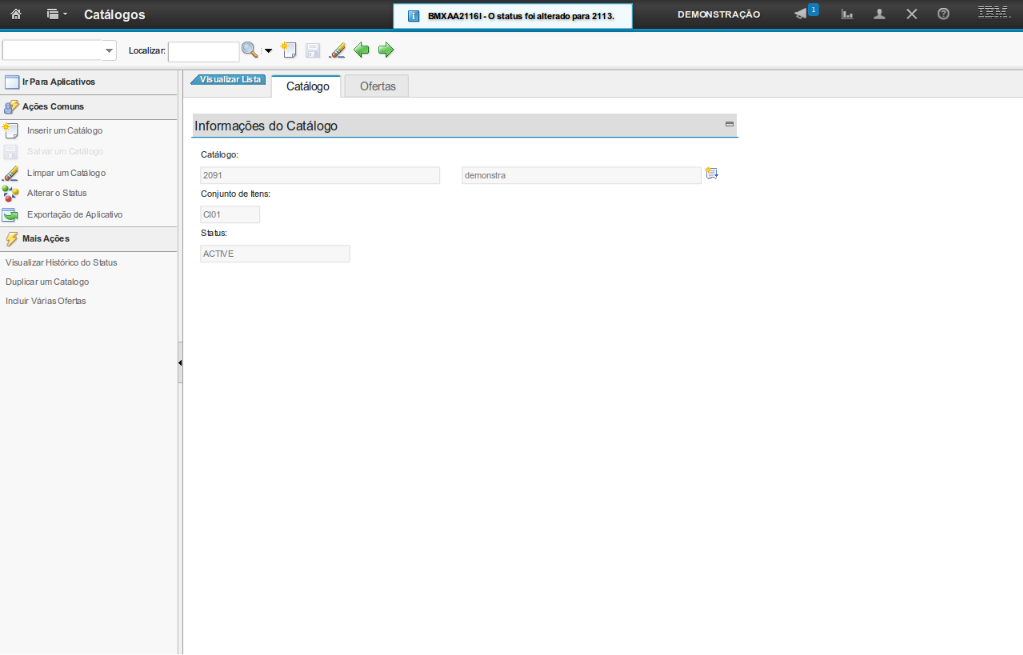
Task: Click the search magnifier icon
Action: click(250, 50)
